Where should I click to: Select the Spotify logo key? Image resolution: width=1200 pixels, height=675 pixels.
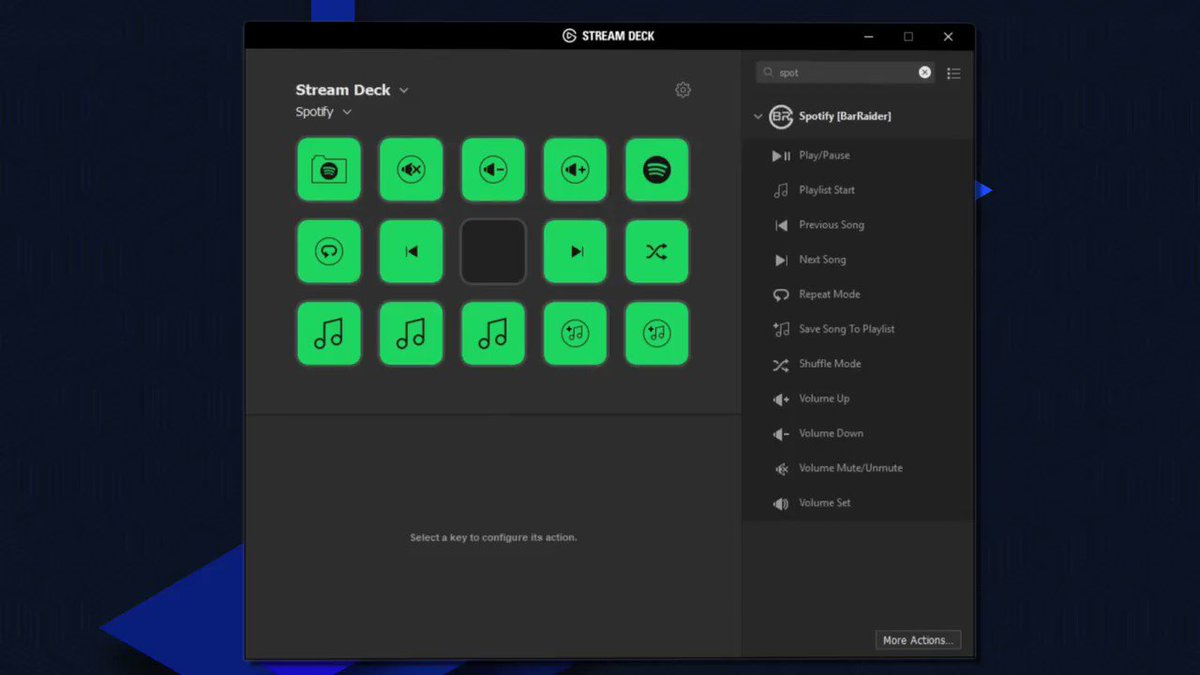tap(657, 170)
